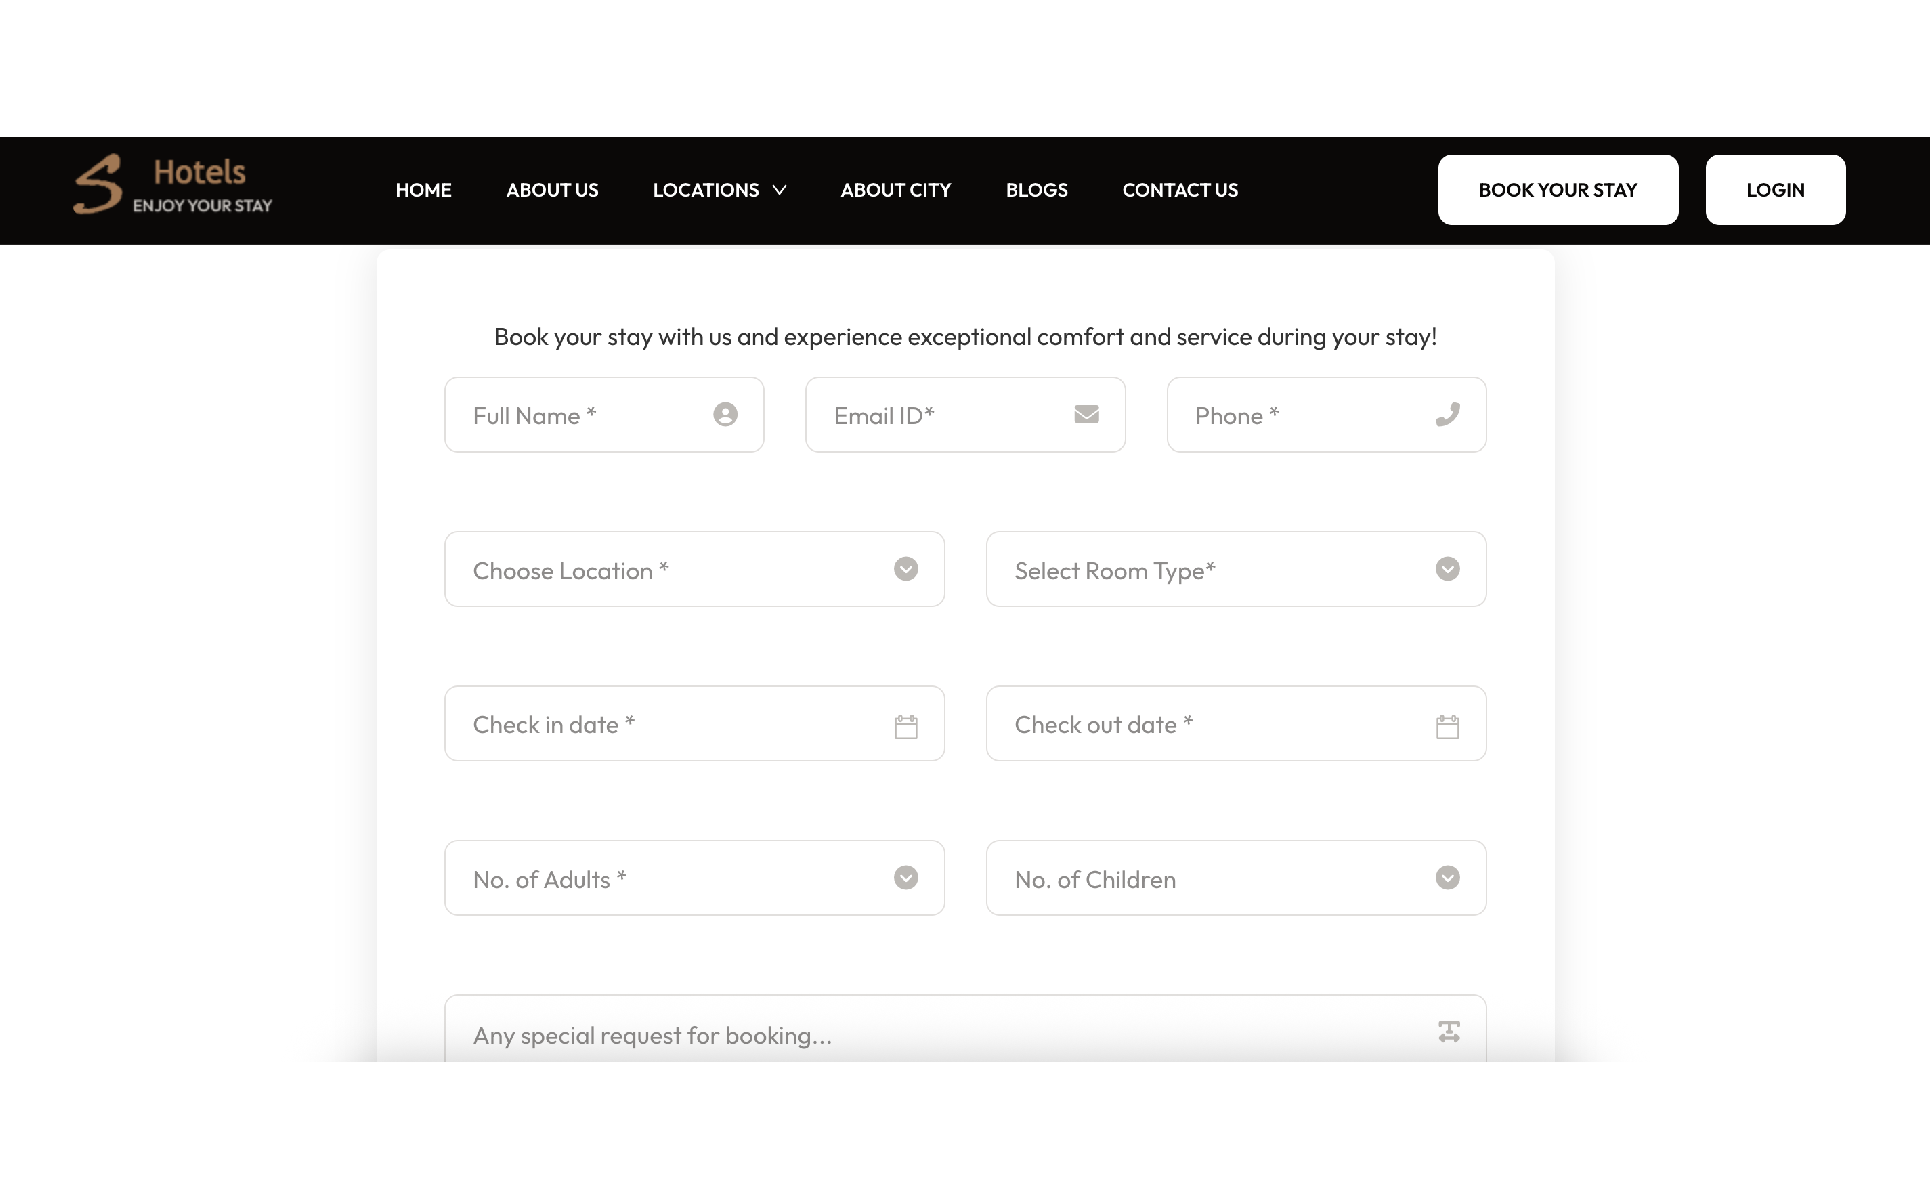Click the S Hotels logo
The height and width of the screenshot is (1200, 1930).
[x=173, y=186]
